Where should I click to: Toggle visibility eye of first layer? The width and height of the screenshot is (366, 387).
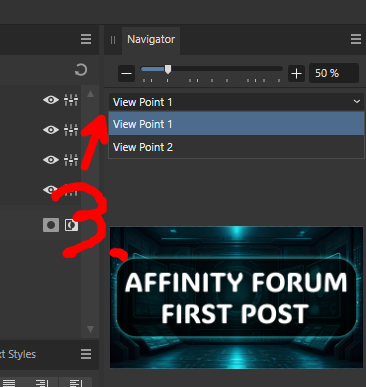51,100
